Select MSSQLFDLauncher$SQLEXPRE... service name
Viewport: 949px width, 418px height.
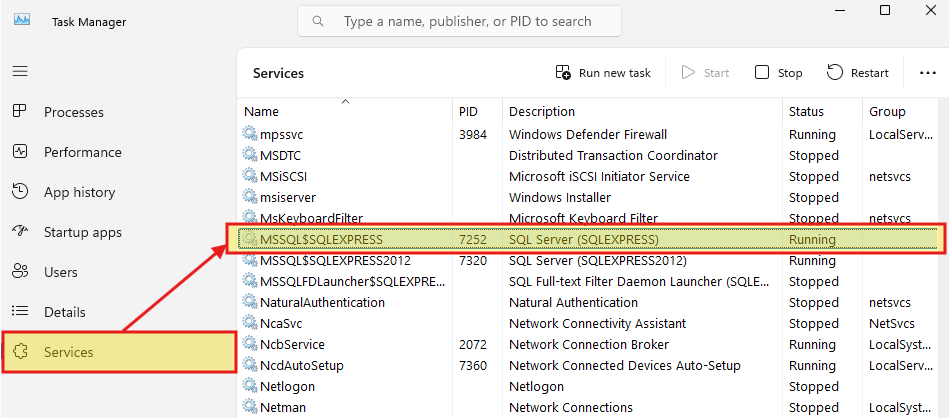point(353,281)
